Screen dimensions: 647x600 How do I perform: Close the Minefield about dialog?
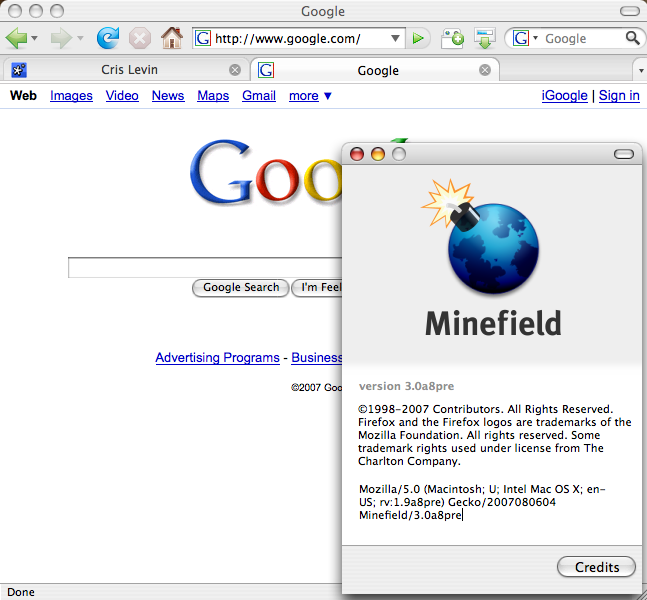[357, 154]
